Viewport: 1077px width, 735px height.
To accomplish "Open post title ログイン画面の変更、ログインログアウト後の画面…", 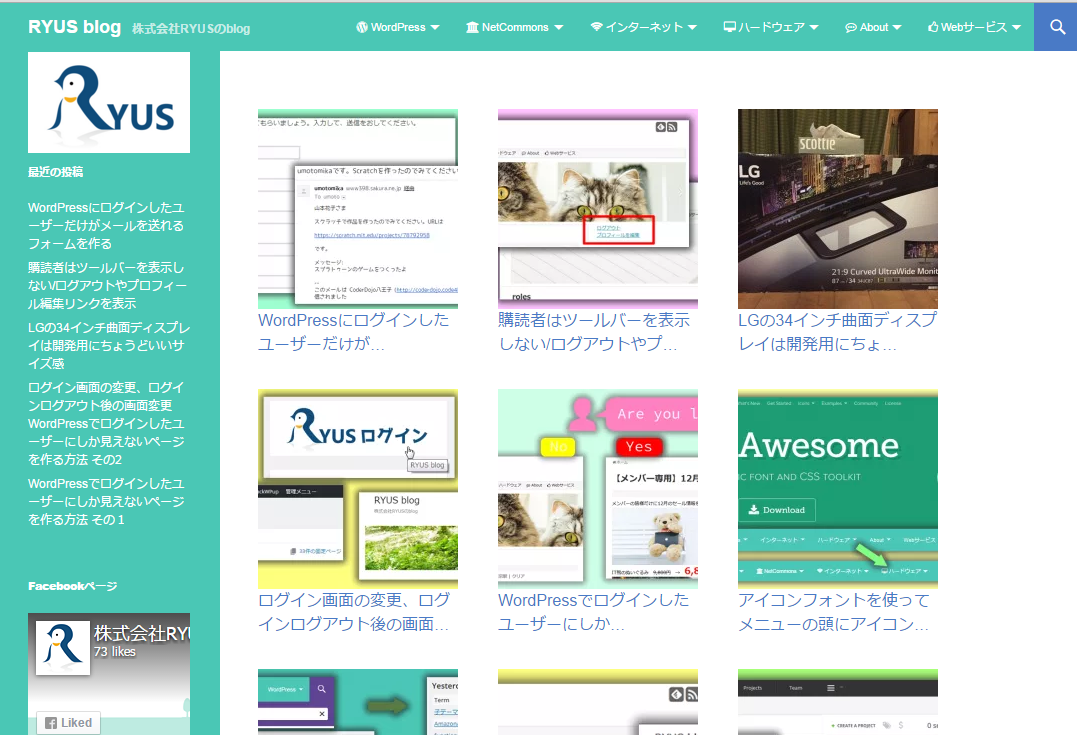I will [x=354, y=612].
